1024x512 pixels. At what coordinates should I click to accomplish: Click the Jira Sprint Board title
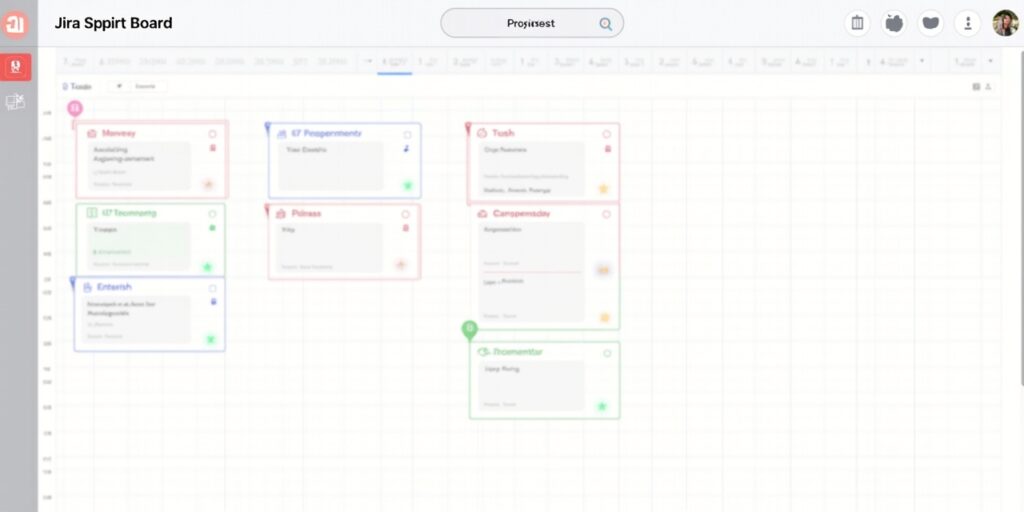[113, 23]
